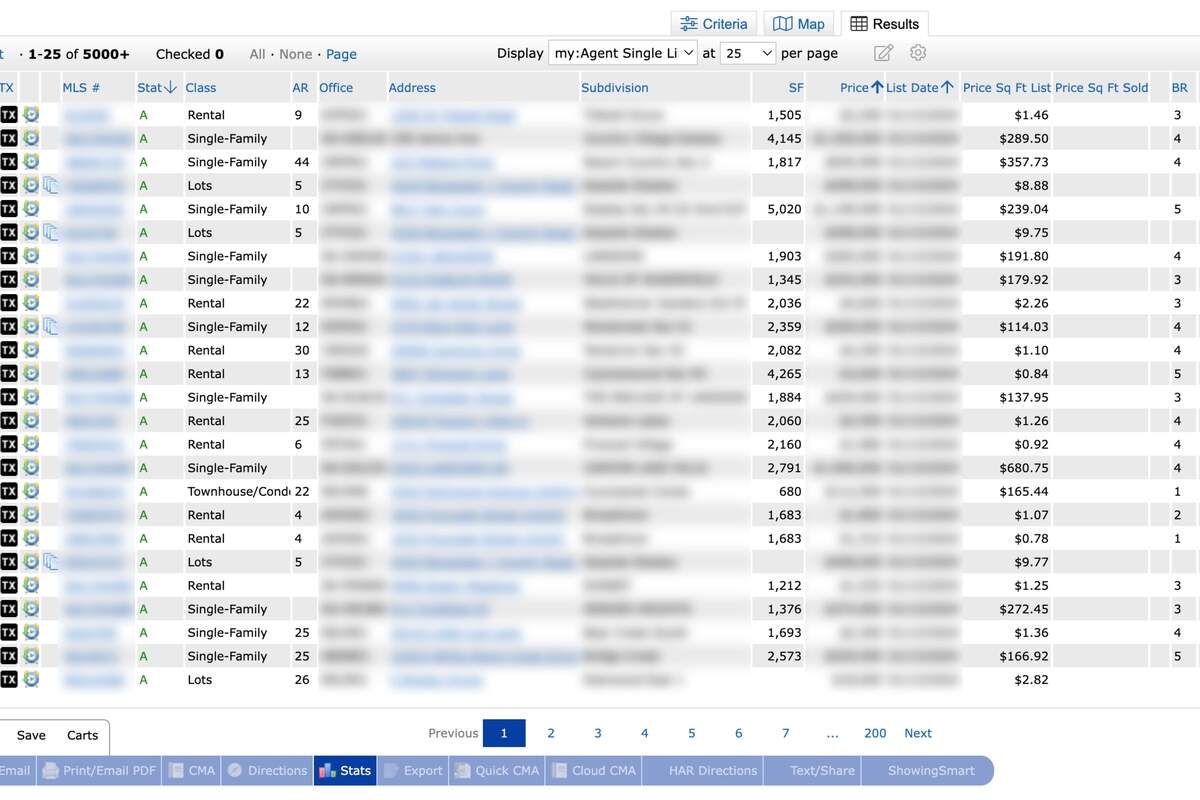This screenshot has height=800, width=1200.
Task: Click the Stats chart button
Action: point(345,770)
